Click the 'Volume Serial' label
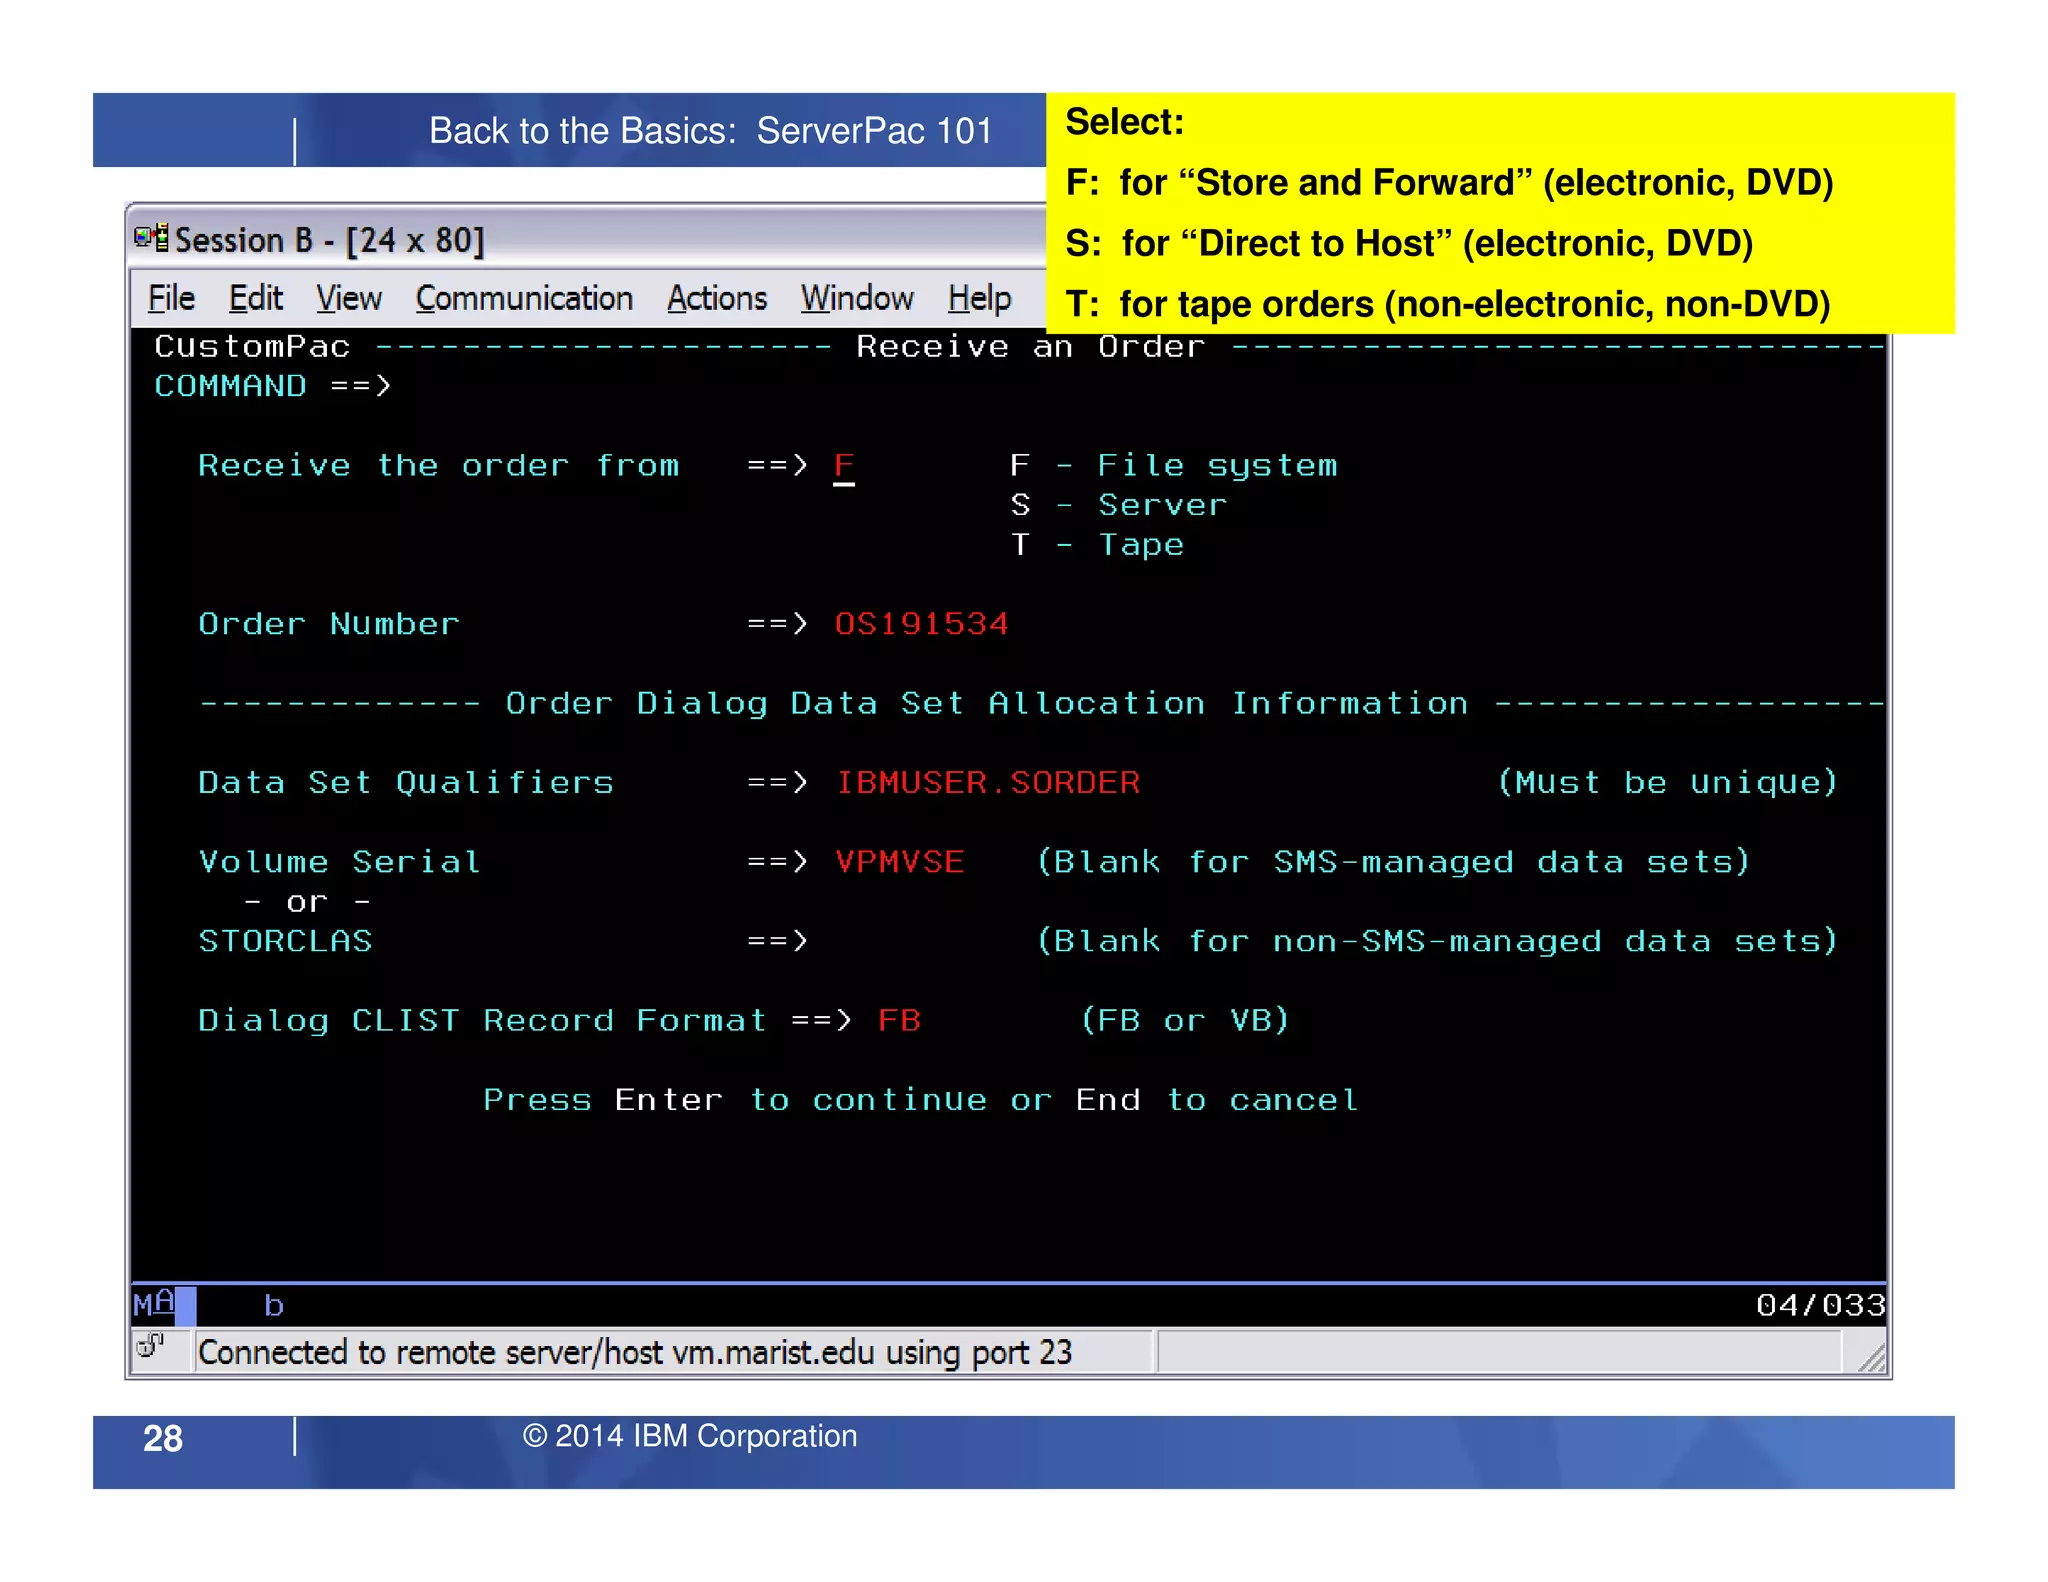 click(340, 861)
